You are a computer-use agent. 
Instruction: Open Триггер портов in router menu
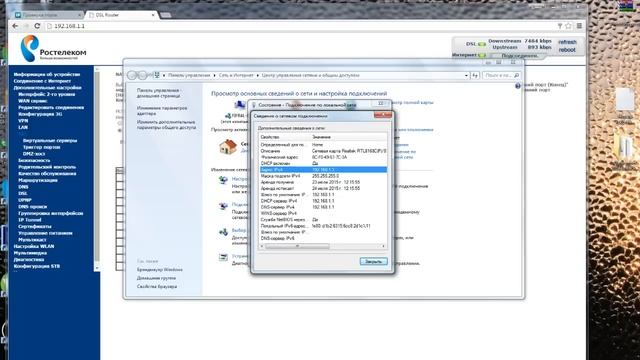42,147
